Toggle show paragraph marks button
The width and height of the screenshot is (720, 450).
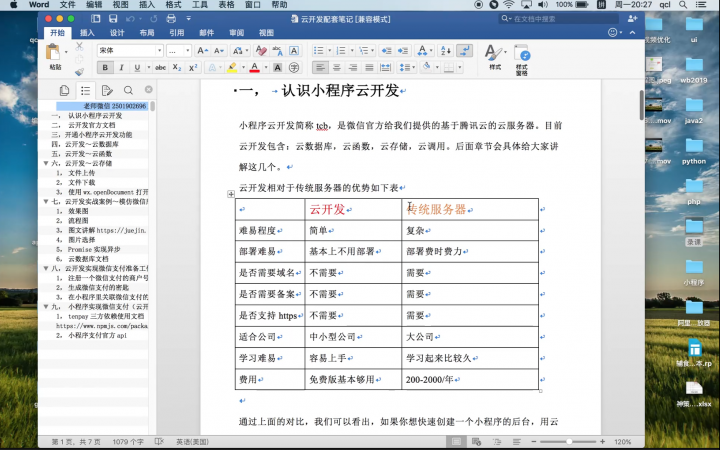pos(464,51)
